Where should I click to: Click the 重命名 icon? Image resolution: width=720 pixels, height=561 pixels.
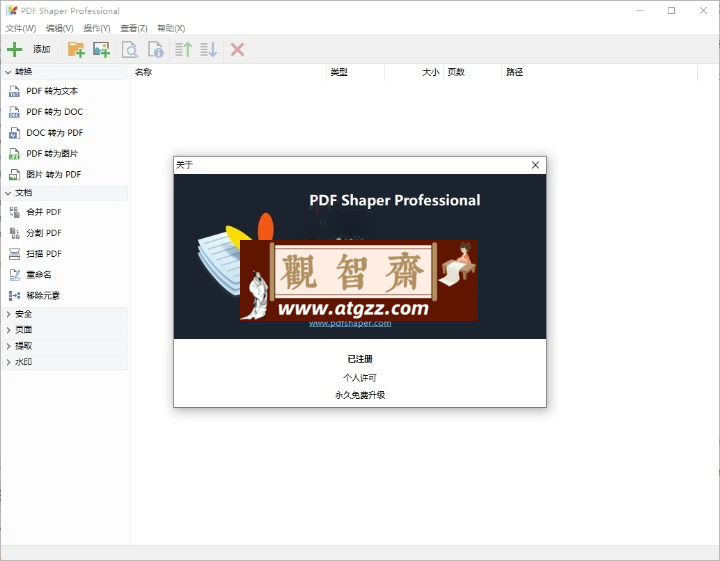pos(14,275)
